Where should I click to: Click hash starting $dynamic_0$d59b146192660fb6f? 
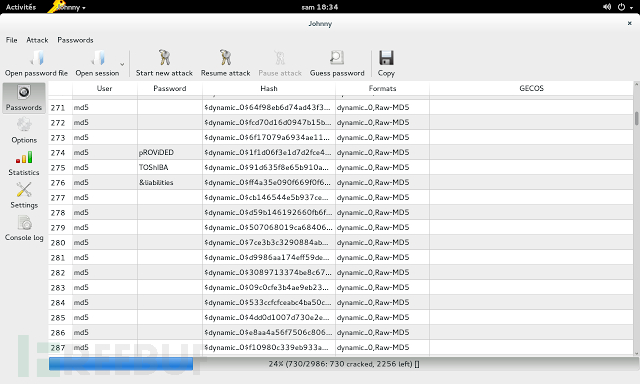point(268,213)
